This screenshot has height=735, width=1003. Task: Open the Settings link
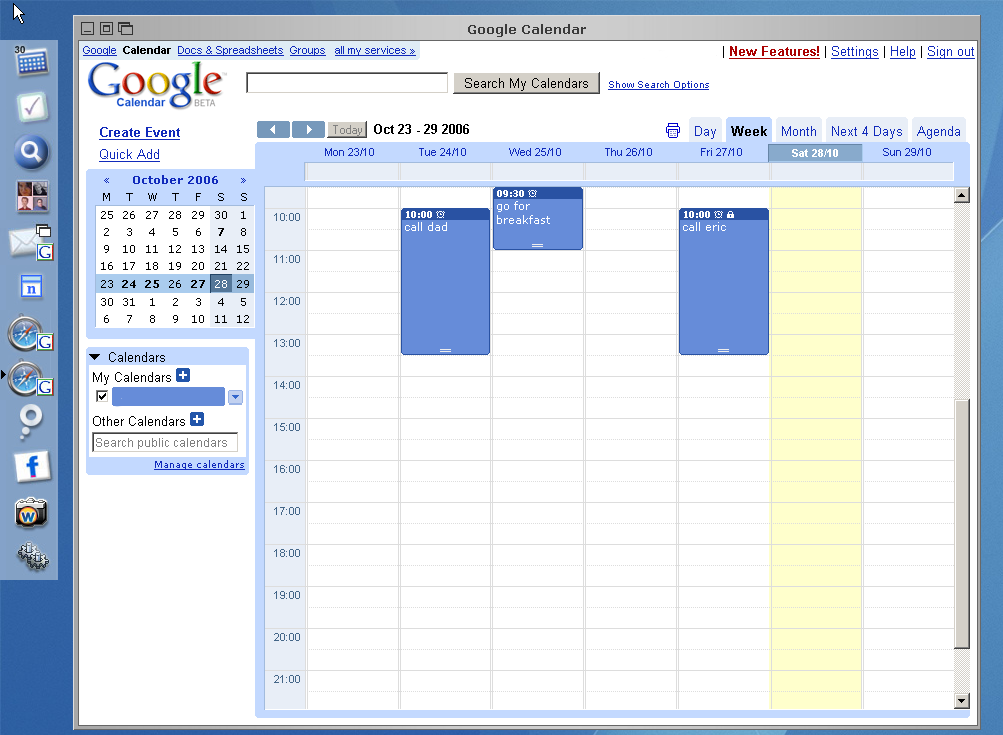(x=855, y=51)
